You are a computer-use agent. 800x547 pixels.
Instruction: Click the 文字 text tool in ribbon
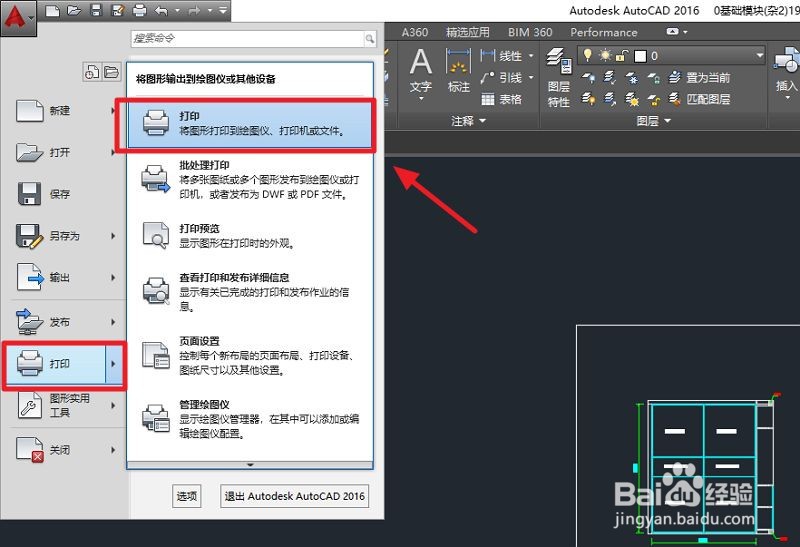[421, 72]
